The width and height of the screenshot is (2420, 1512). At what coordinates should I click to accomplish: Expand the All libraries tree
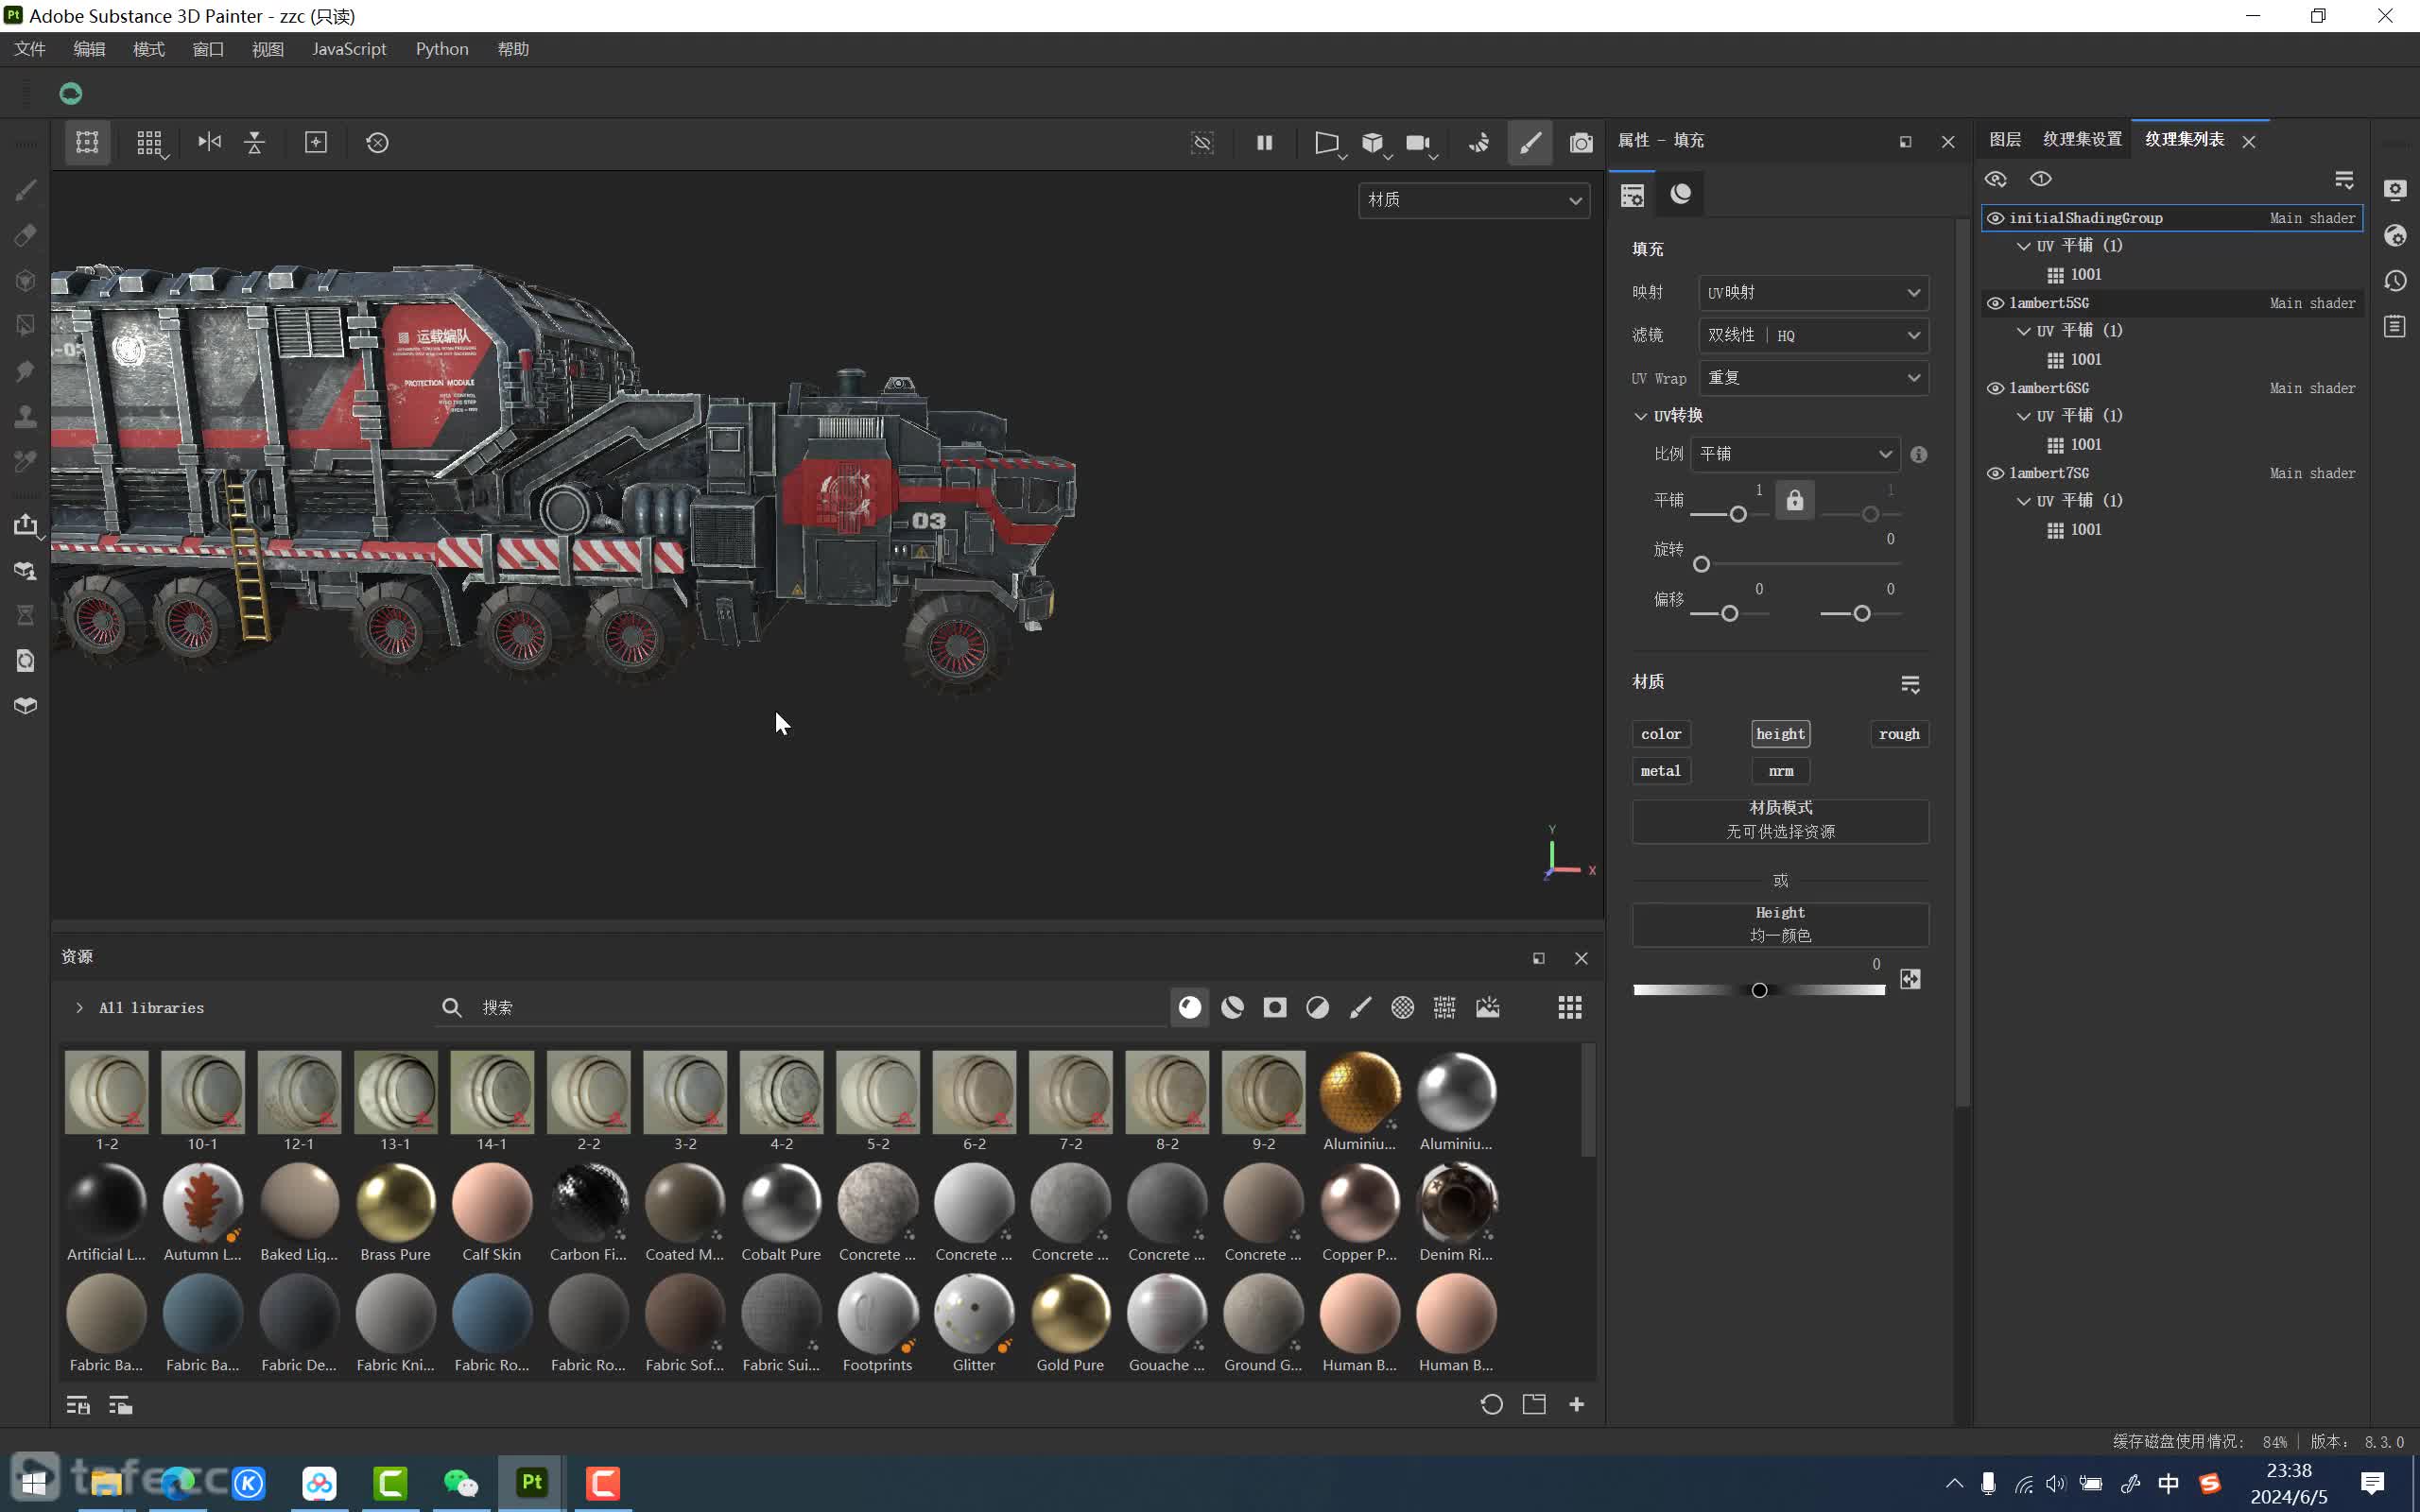click(x=79, y=1008)
